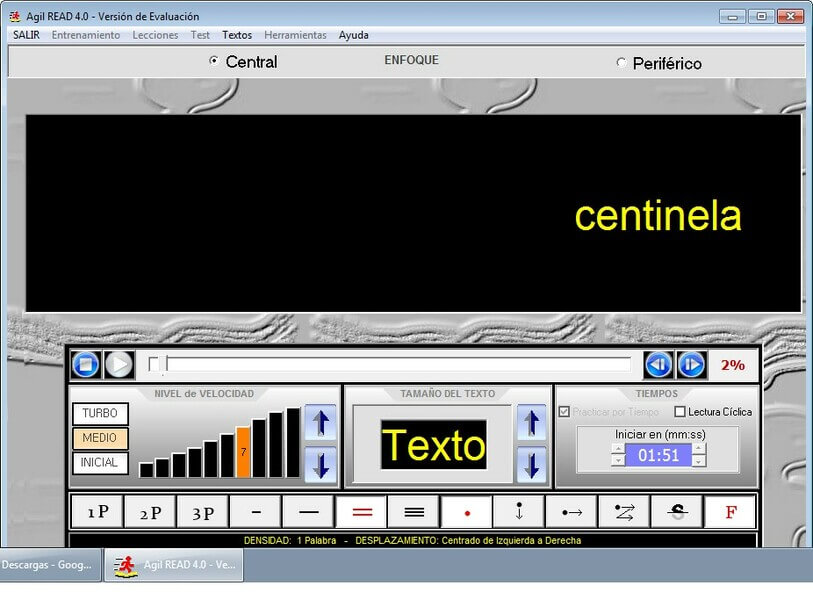Image resolution: width=813 pixels, height=600 pixels.
Task: Increase speed level with up arrow
Action: click(320, 424)
